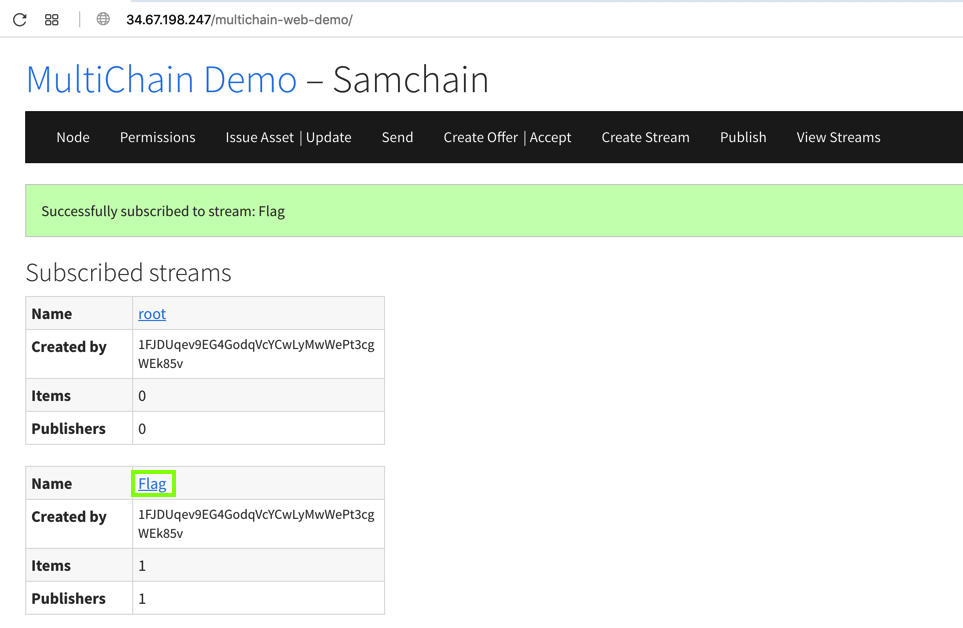
Task: Open the browser tab grid icon
Action: coord(52,20)
